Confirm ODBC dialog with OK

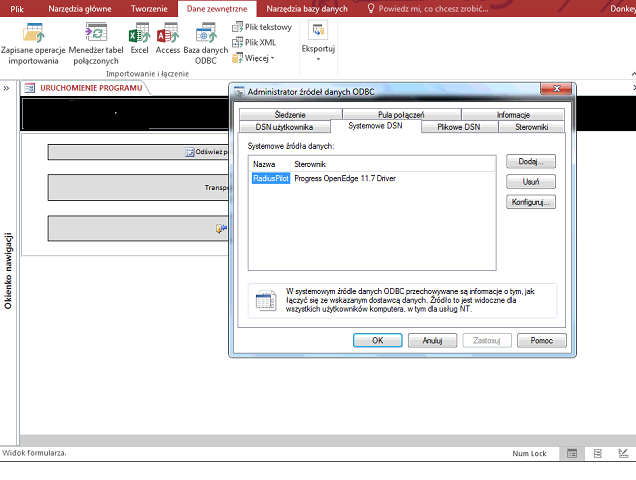point(378,340)
